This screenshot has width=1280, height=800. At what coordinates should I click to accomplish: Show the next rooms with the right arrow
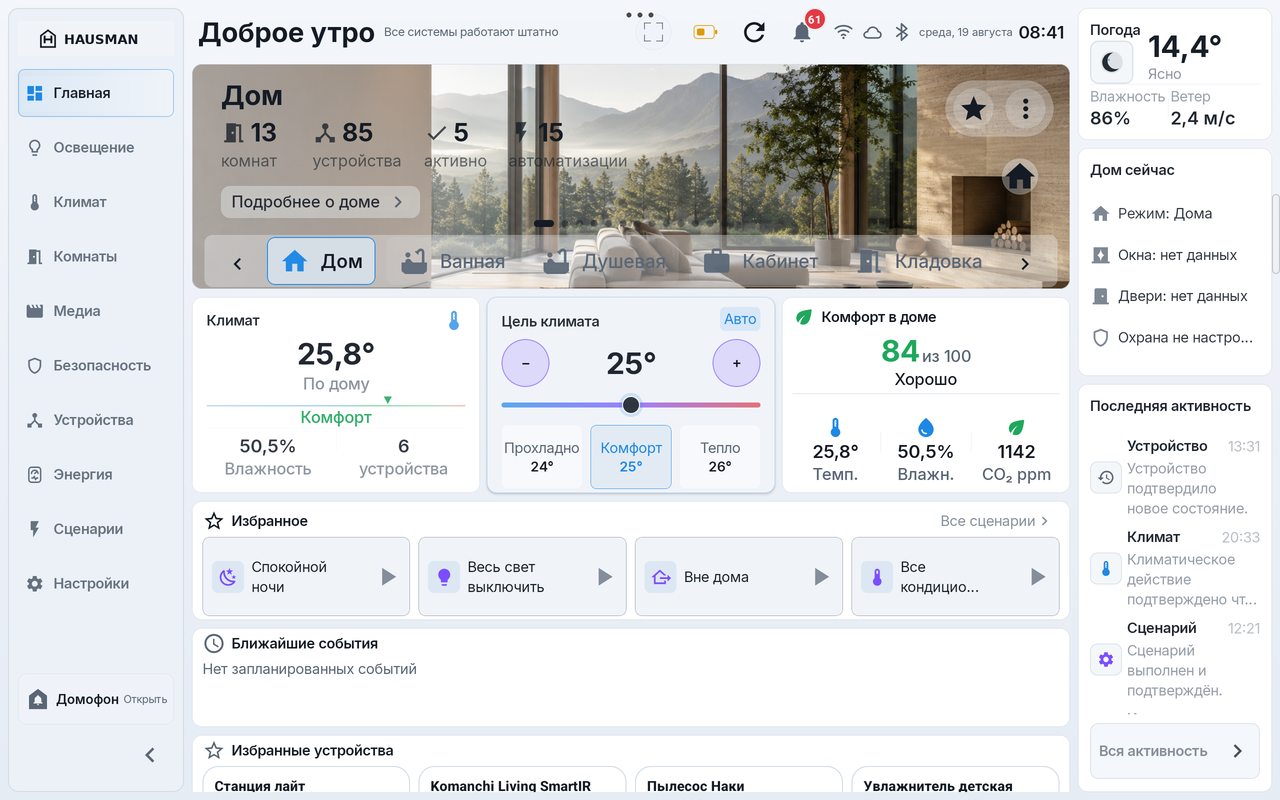[x=1024, y=264]
